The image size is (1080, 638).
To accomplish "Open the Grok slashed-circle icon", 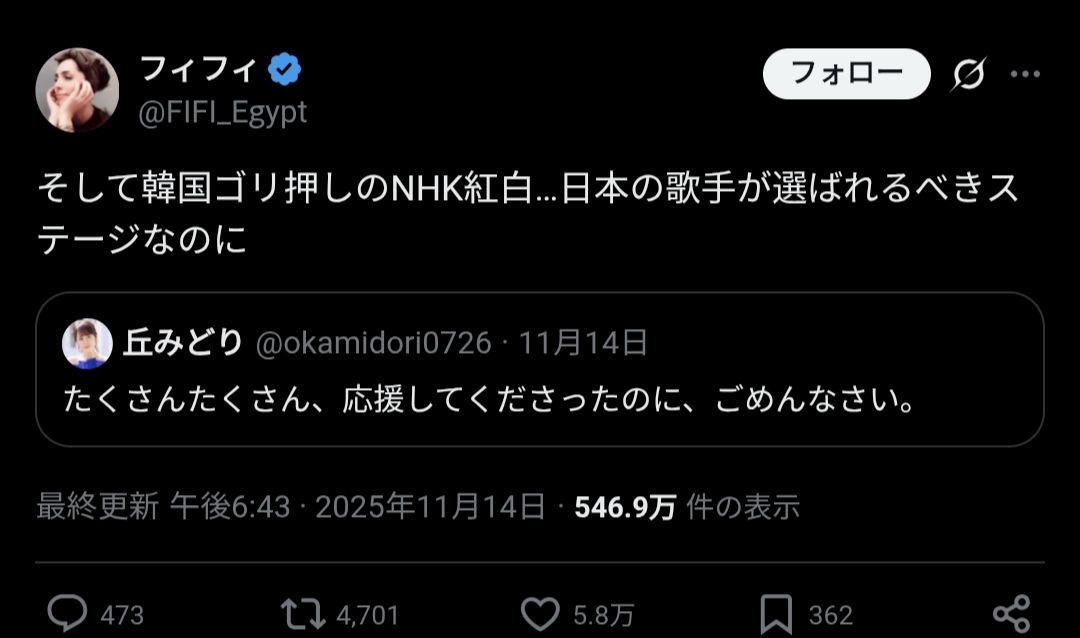I will (x=967, y=75).
